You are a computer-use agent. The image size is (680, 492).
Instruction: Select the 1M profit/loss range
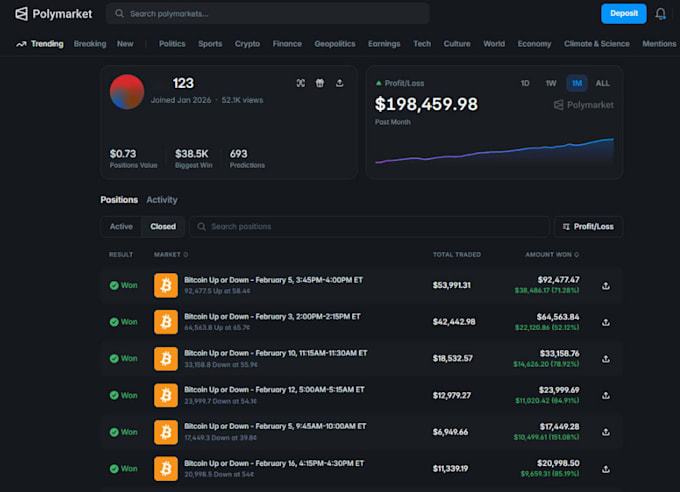coord(577,83)
